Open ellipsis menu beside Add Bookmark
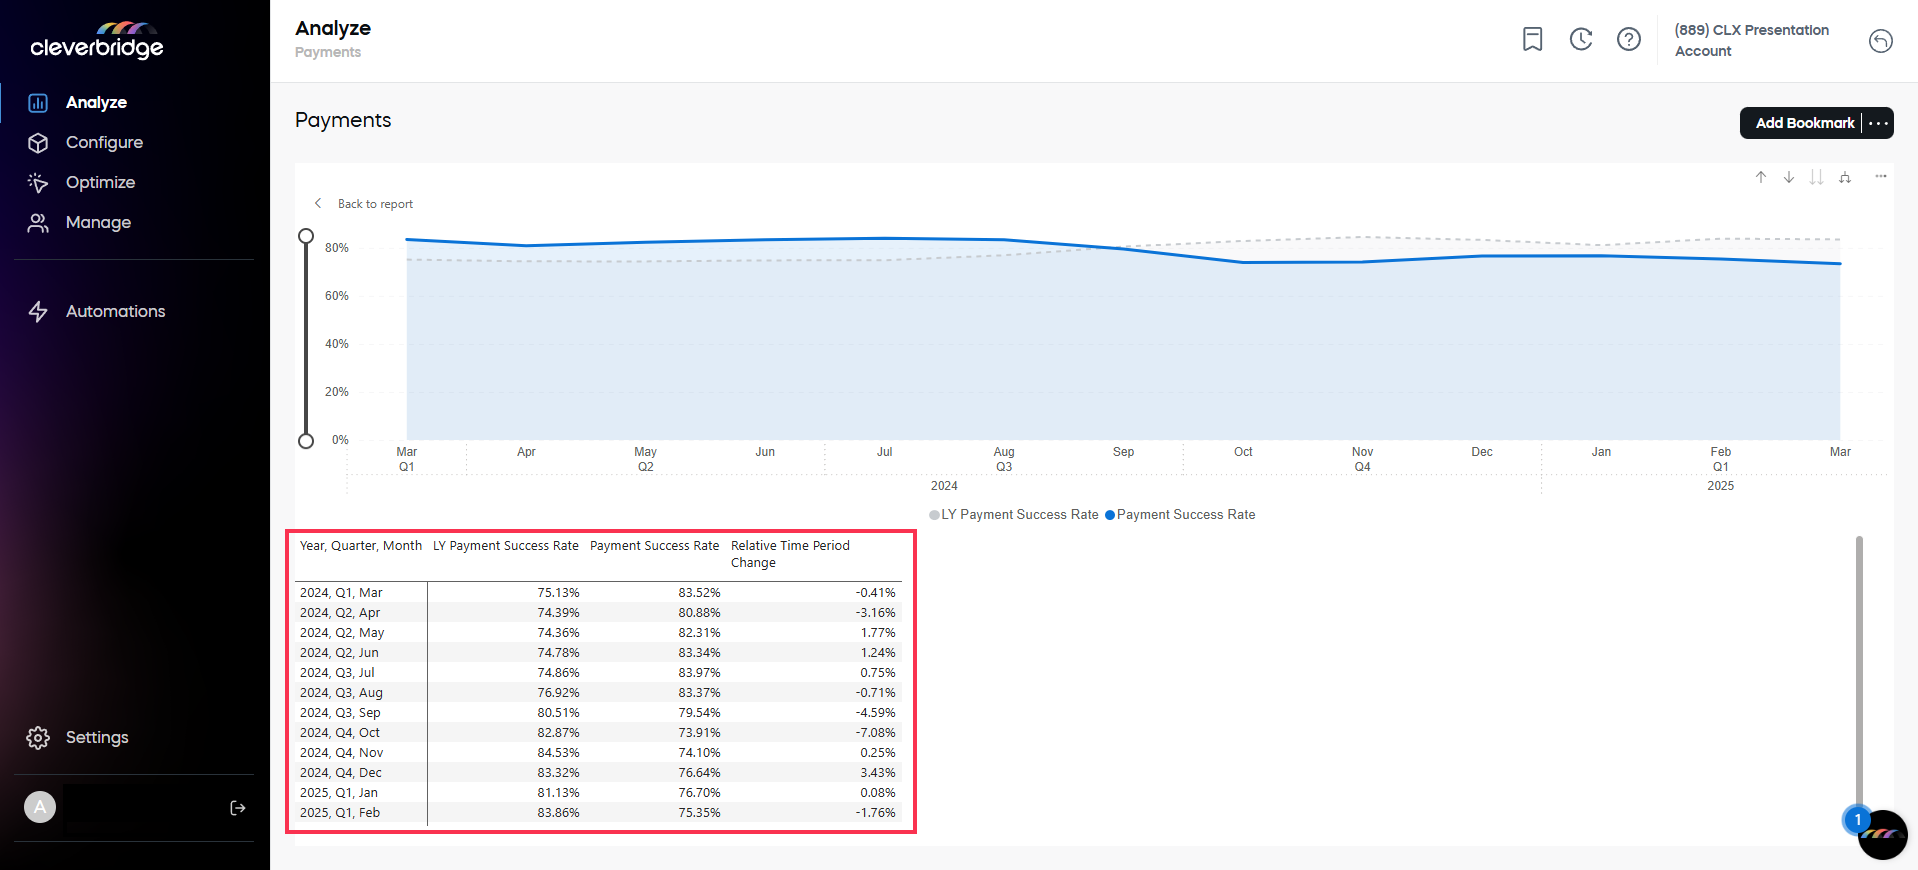Viewport: 1918px width, 870px height. coord(1878,123)
